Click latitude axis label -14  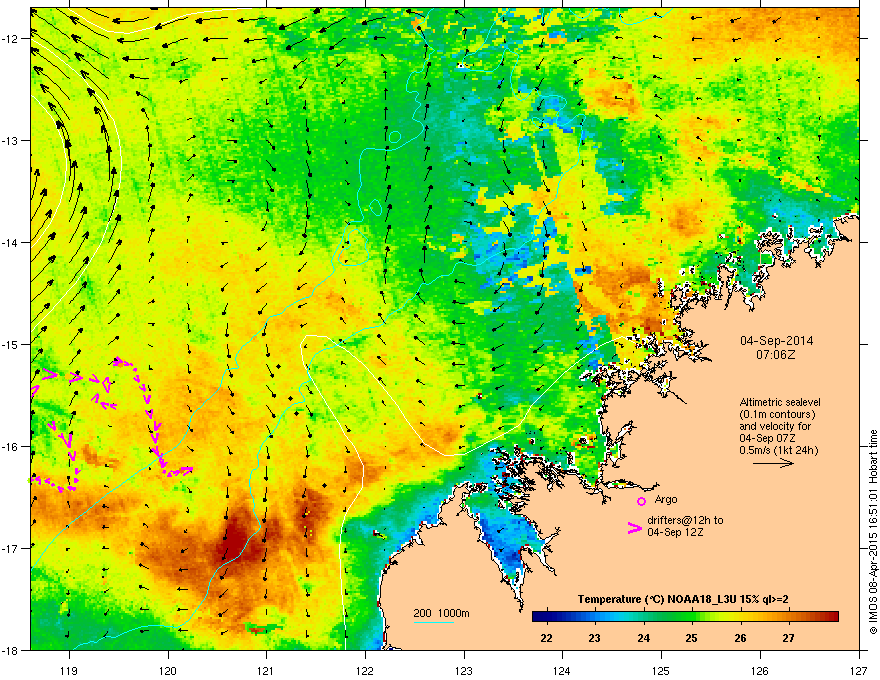pos(11,242)
